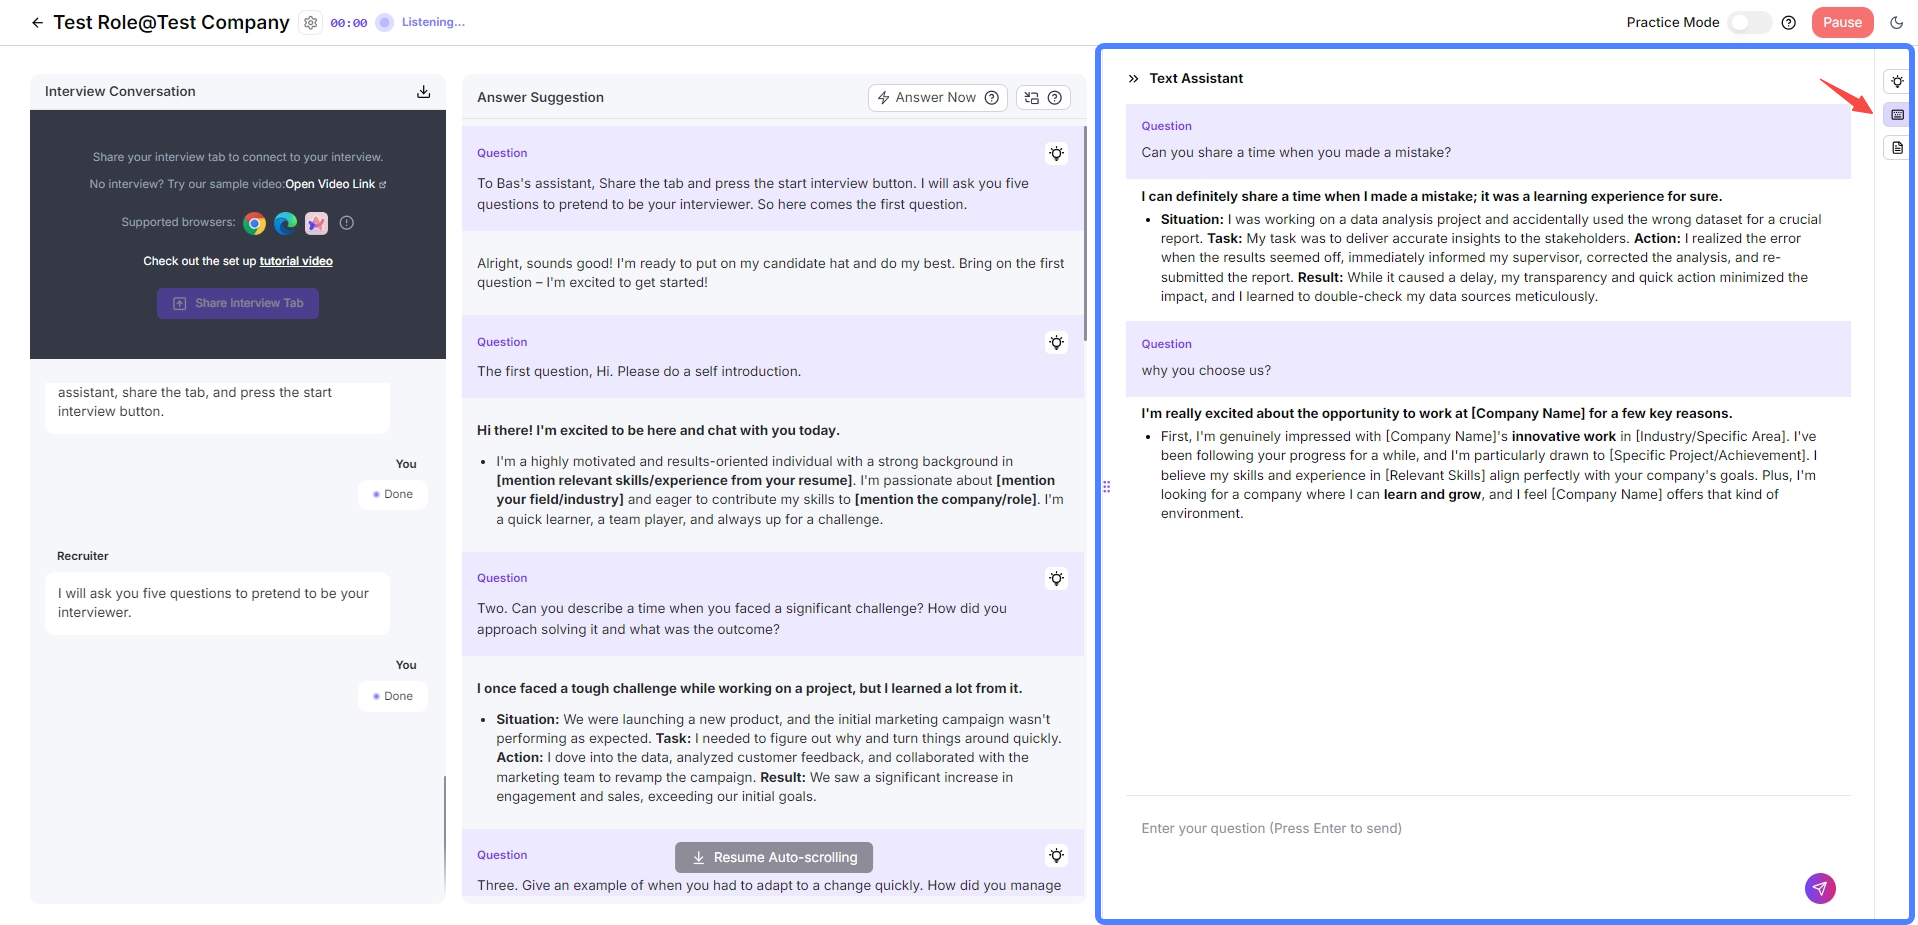Open the document icon in right sidebar

pyautogui.click(x=1897, y=148)
